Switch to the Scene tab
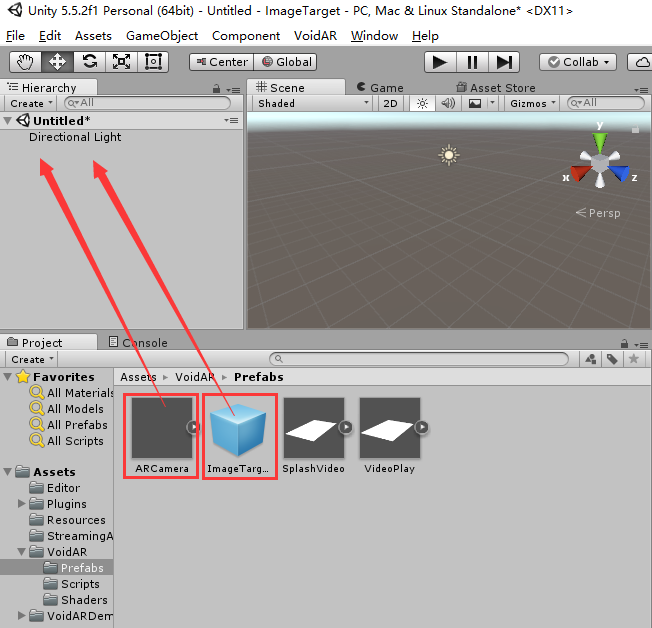Image resolution: width=652 pixels, height=628 pixels. point(296,87)
